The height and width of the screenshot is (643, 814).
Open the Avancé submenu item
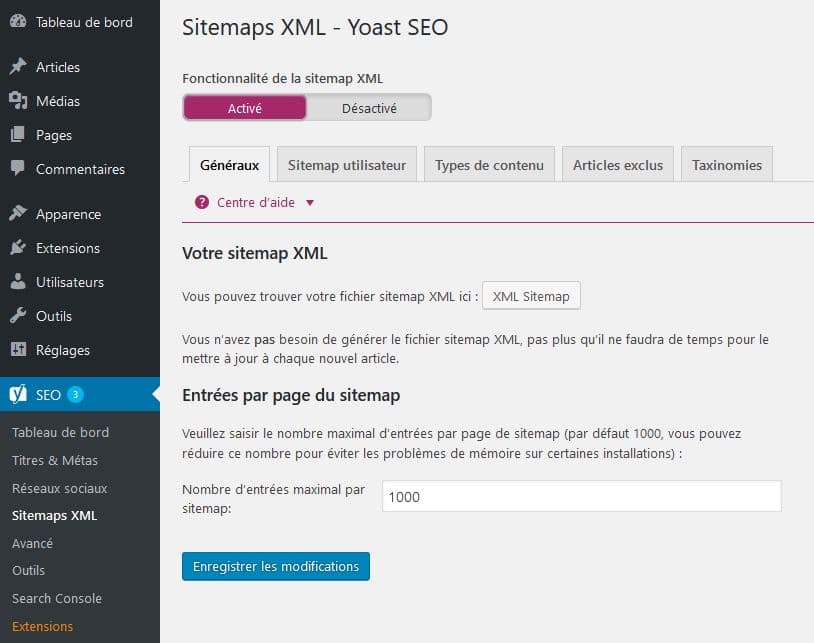coord(32,543)
